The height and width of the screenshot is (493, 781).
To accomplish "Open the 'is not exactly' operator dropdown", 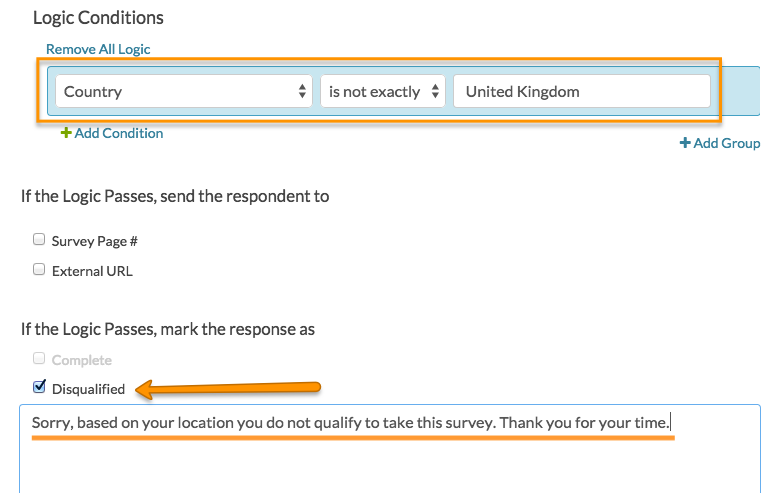I will click(380, 92).
